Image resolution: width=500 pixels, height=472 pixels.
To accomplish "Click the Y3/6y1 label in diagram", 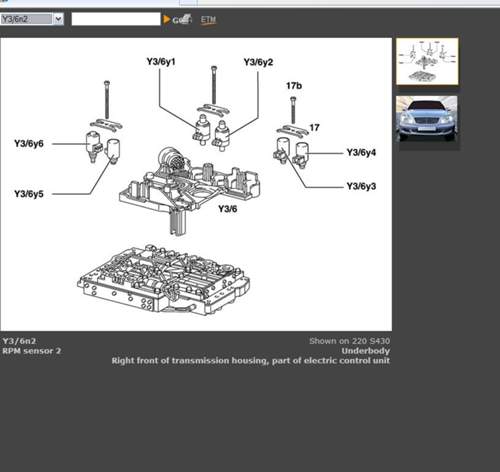I will coord(161,62).
